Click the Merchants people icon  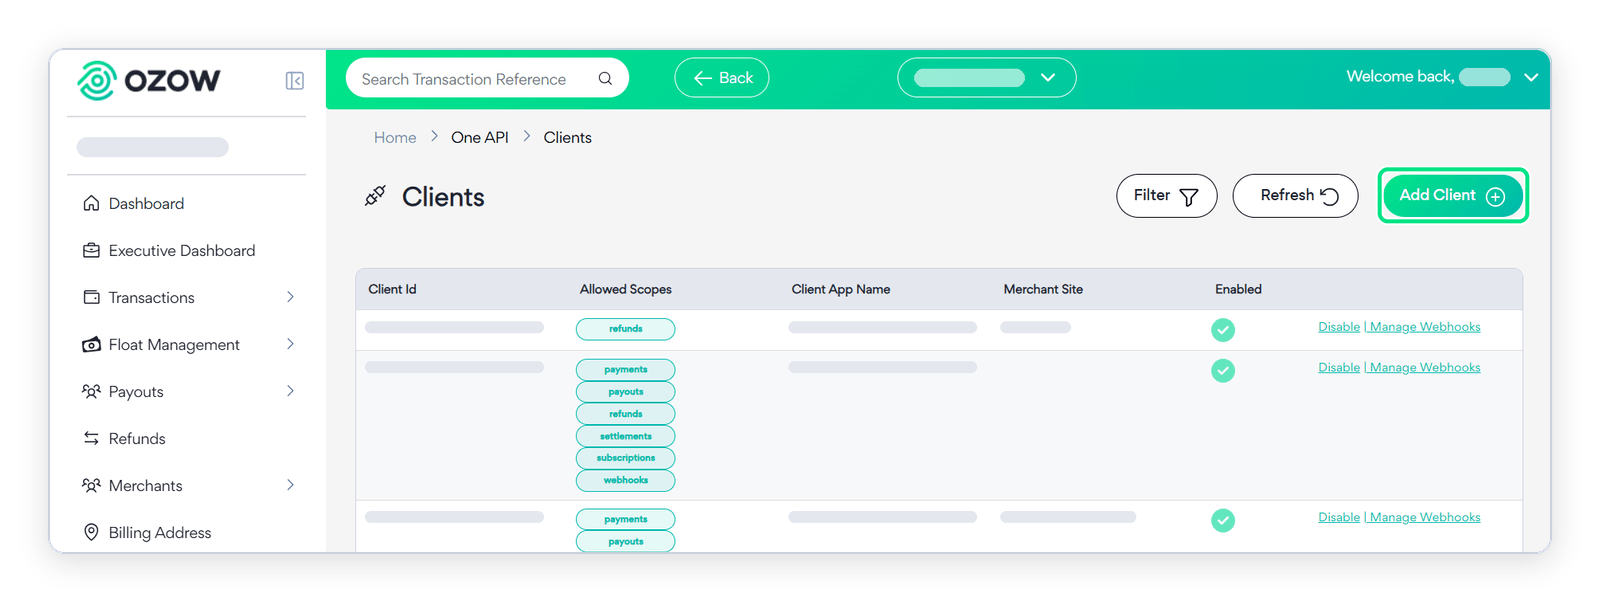pos(91,485)
